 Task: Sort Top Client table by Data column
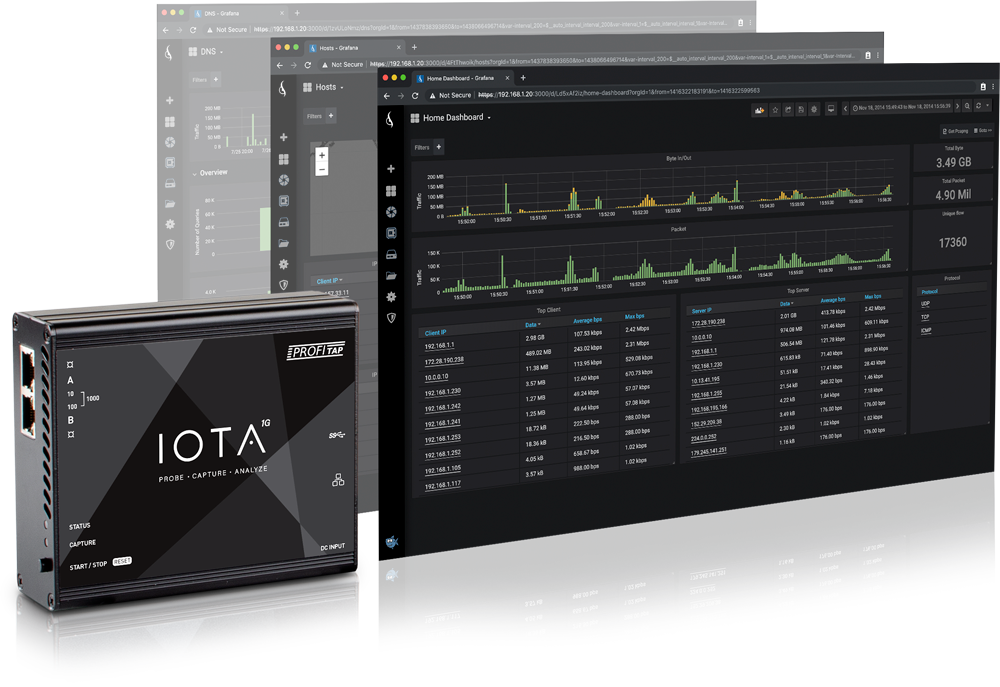click(533, 325)
